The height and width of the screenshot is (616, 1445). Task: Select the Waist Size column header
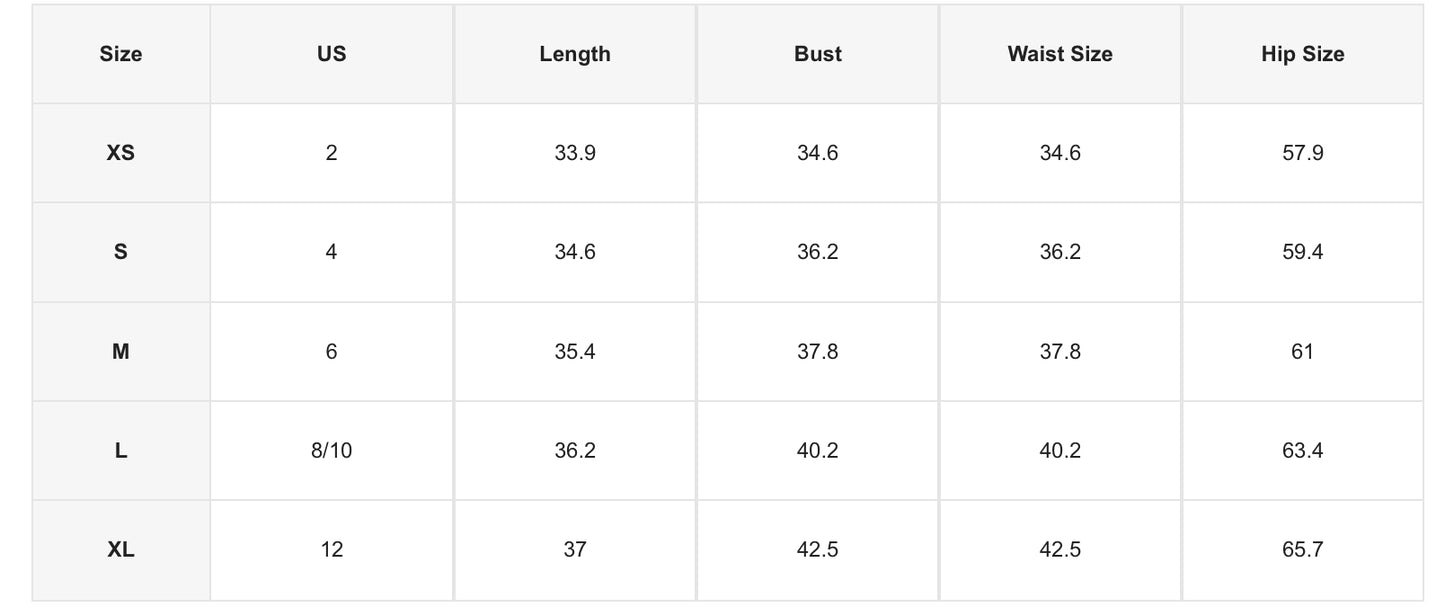pos(1060,54)
